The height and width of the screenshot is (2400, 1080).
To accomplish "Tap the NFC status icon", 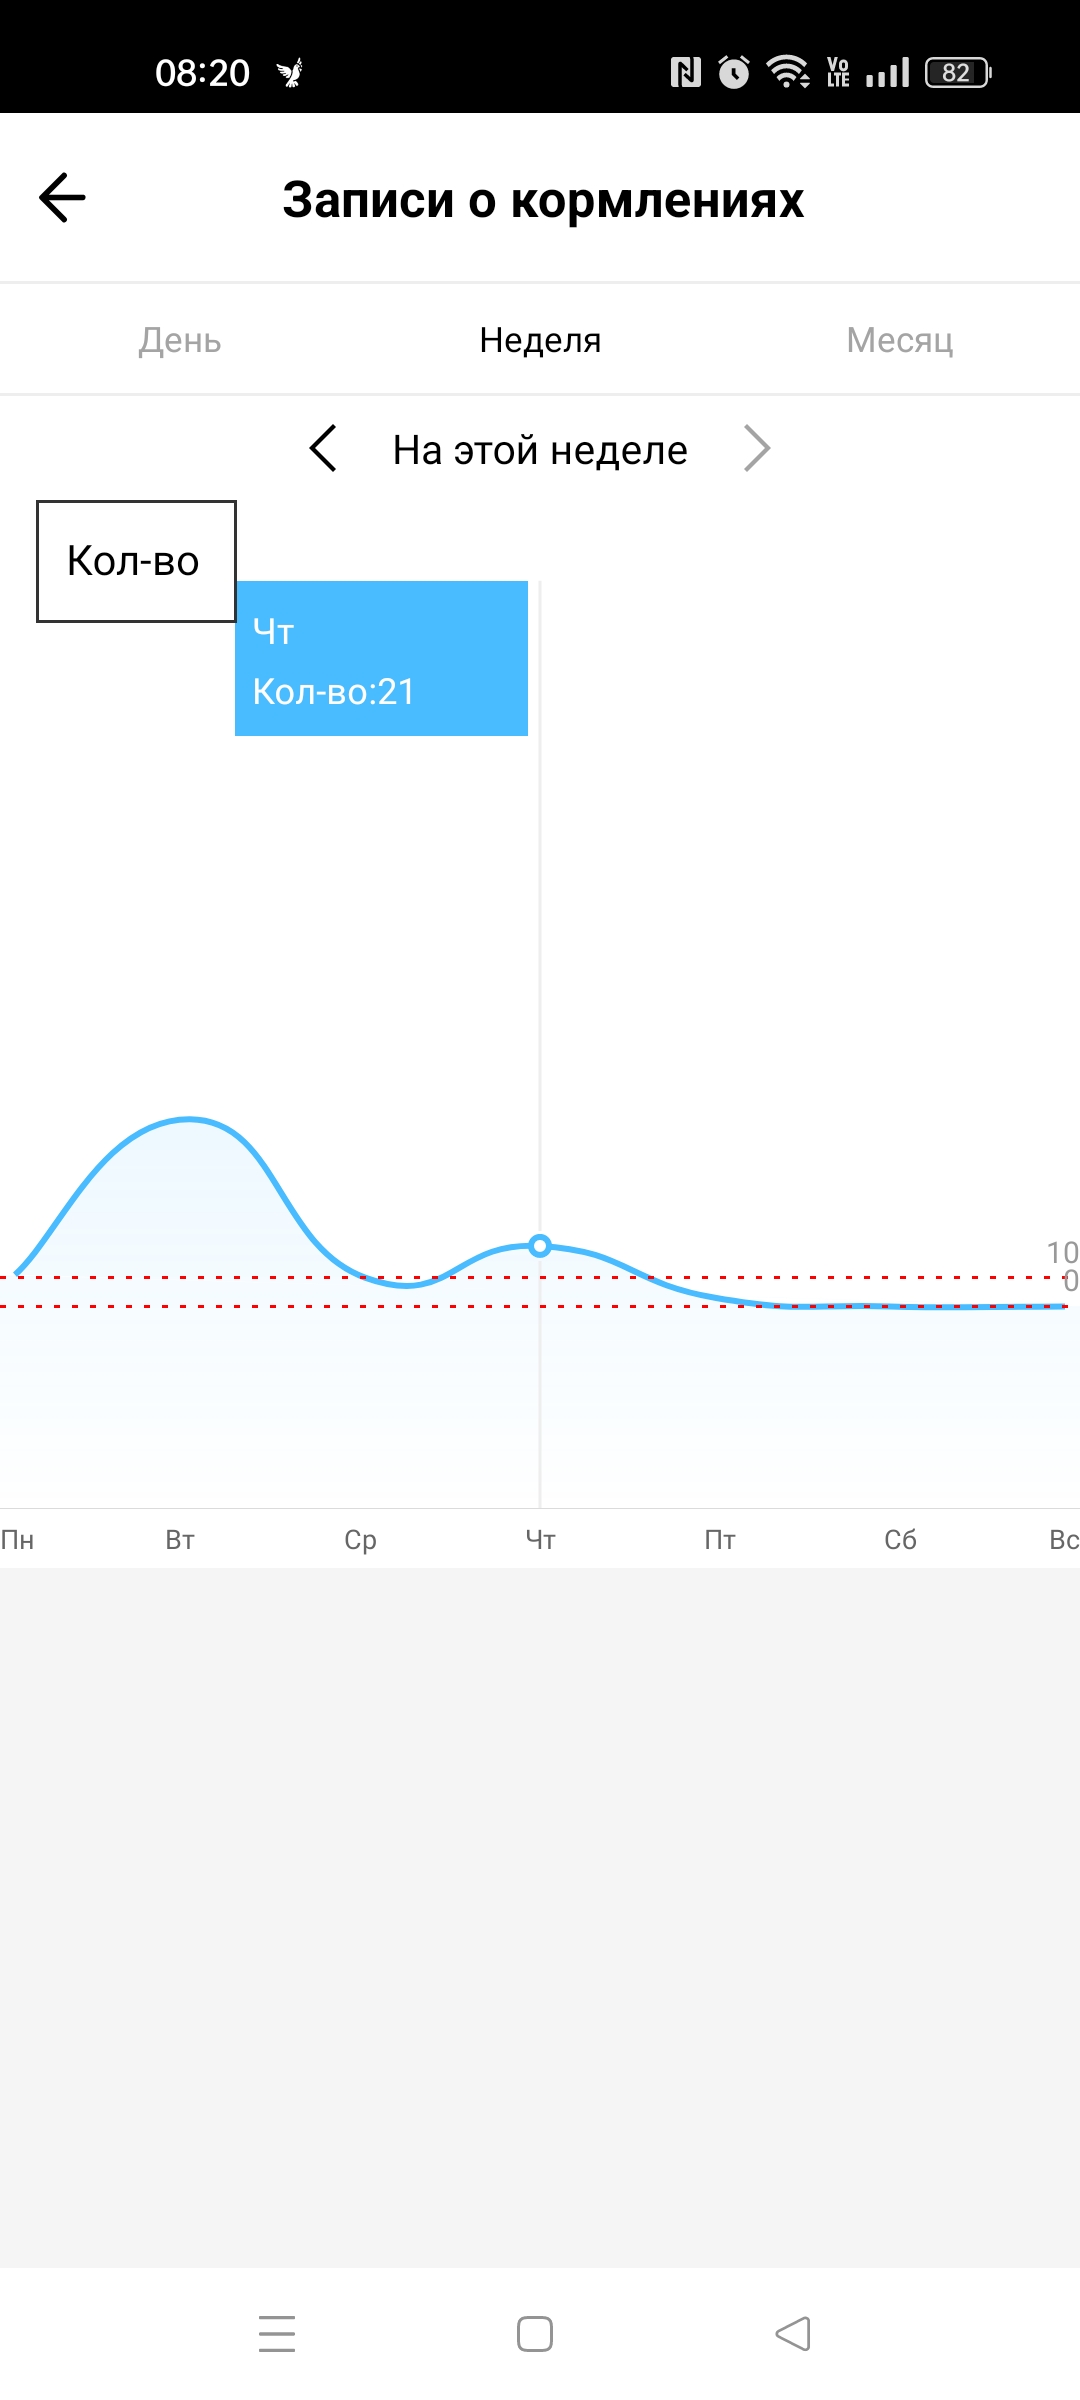I will pos(686,72).
